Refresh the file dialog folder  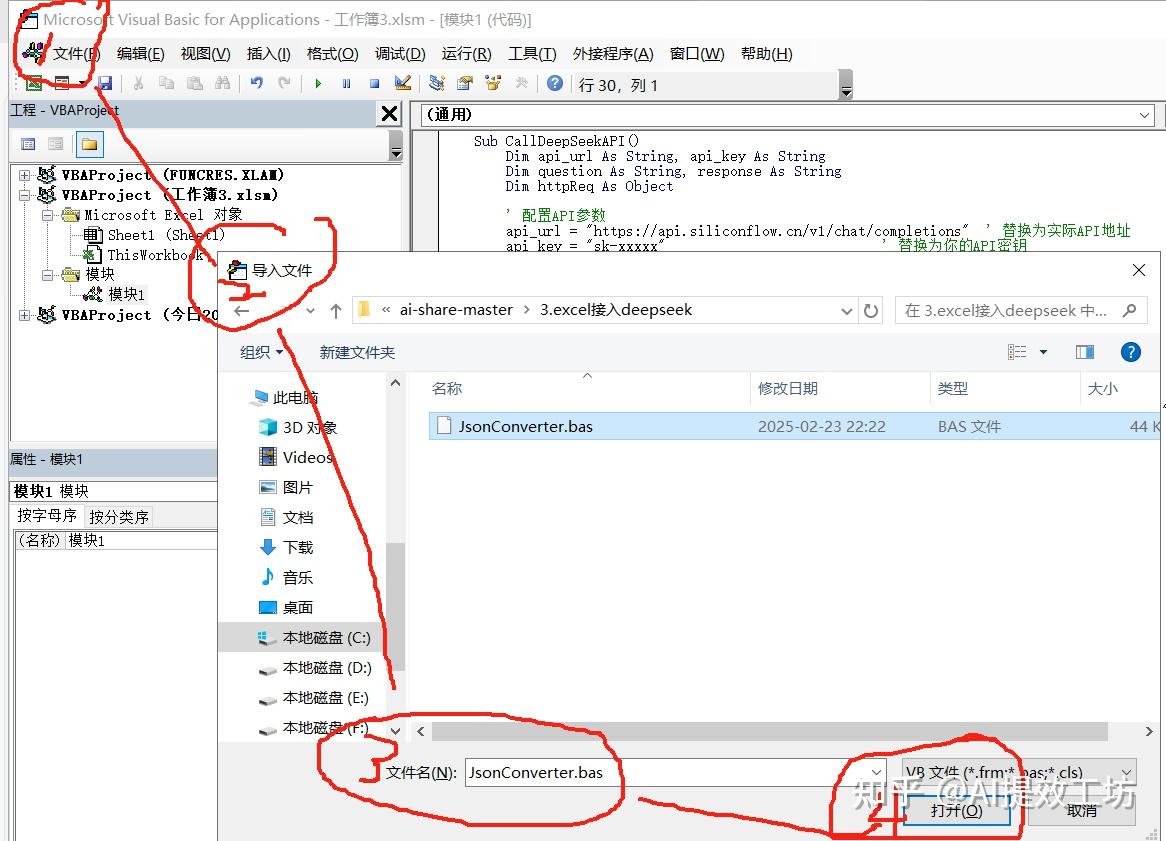[871, 310]
